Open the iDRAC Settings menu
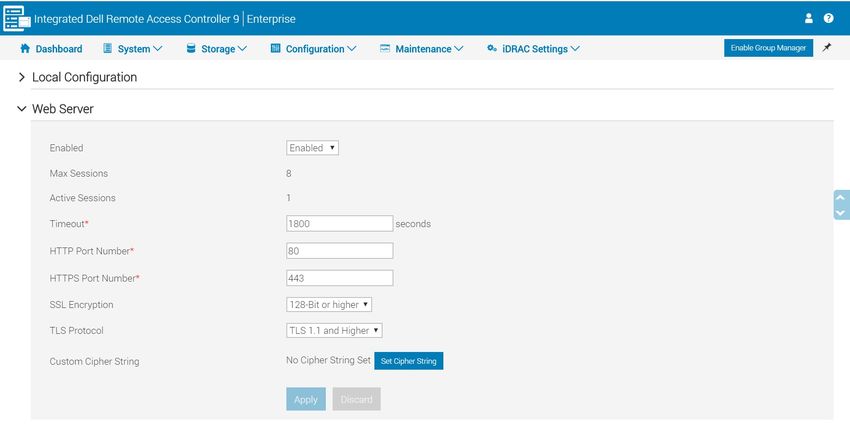 pyautogui.click(x=541, y=49)
